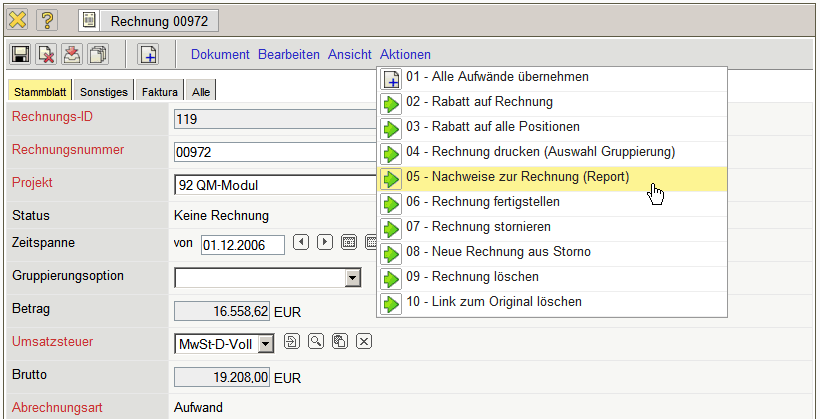Open the Aktionen menu
This screenshot has width=820, height=419.
click(x=405, y=54)
